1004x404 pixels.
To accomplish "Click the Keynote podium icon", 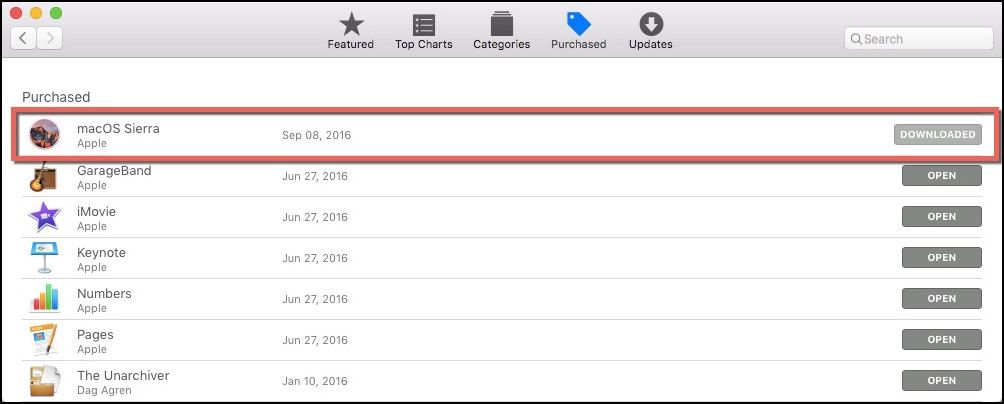I will 44,257.
